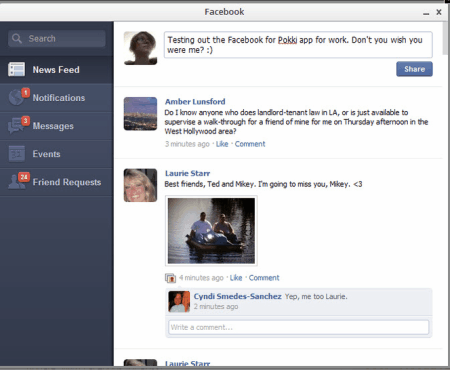This screenshot has height=370, width=450.
Task: Click Cyndi Smedes-Sanchez's comment avatar
Action: (x=179, y=301)
